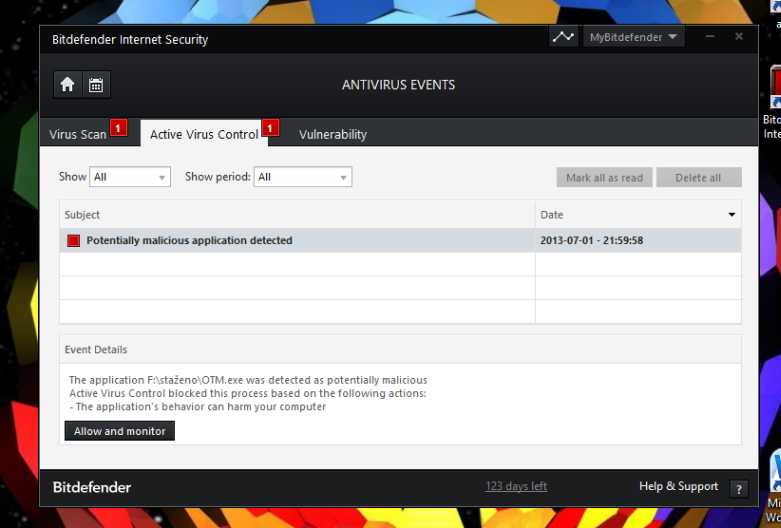The image size is (781, 528).
Task: Click the Virus Scan notification badge
Action: 119,128
